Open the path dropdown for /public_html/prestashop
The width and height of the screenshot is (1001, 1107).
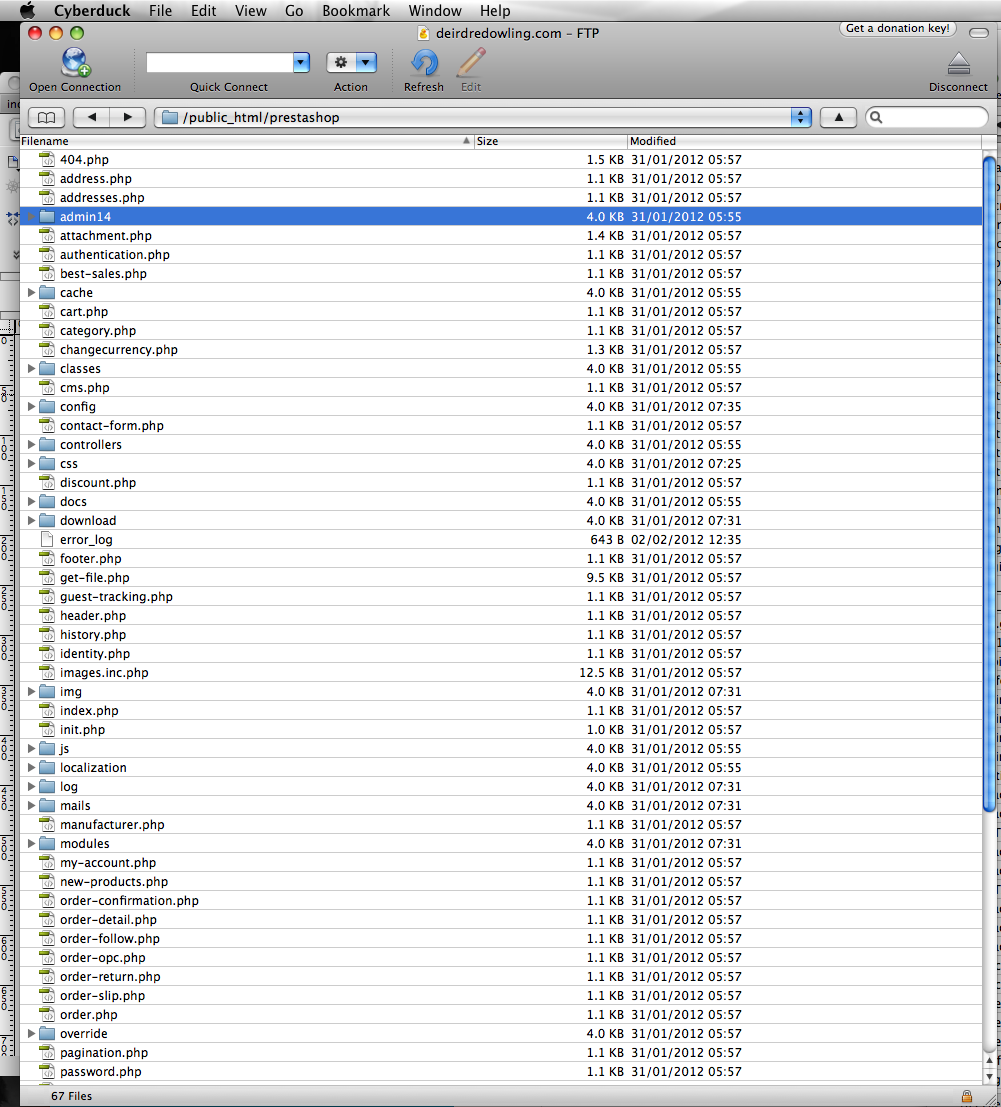click(801, 117)
